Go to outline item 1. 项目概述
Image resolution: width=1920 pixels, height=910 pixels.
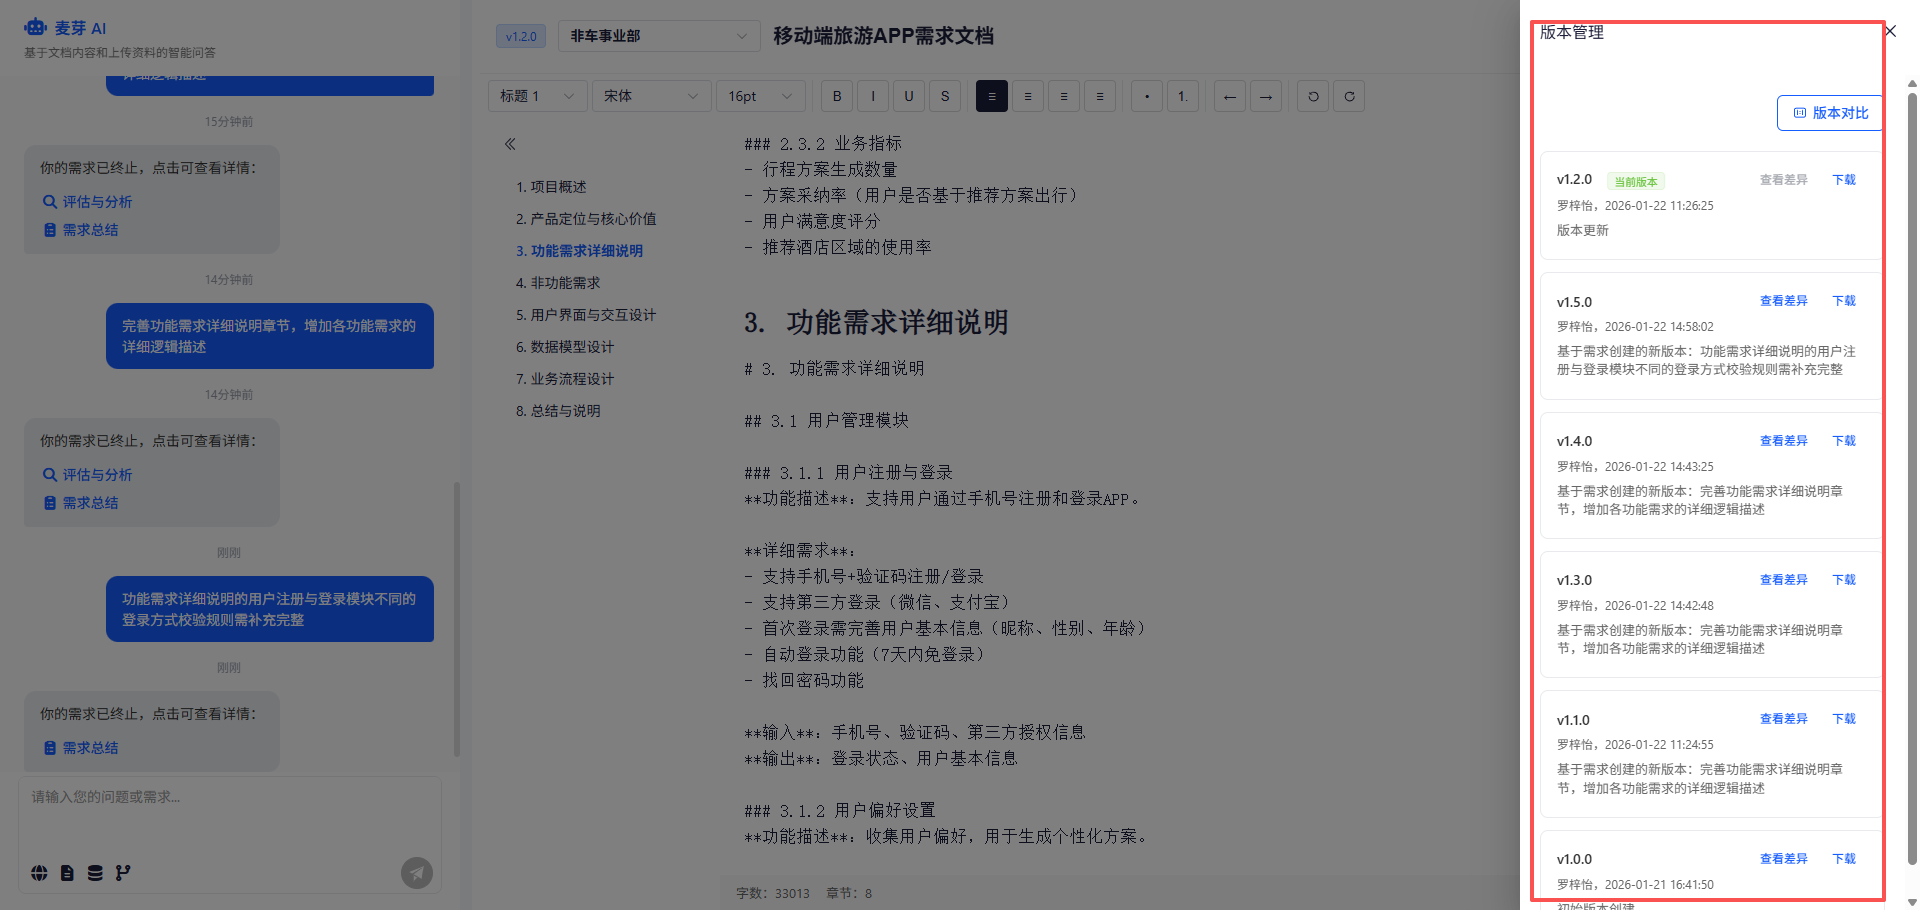[x=551, y=187]
